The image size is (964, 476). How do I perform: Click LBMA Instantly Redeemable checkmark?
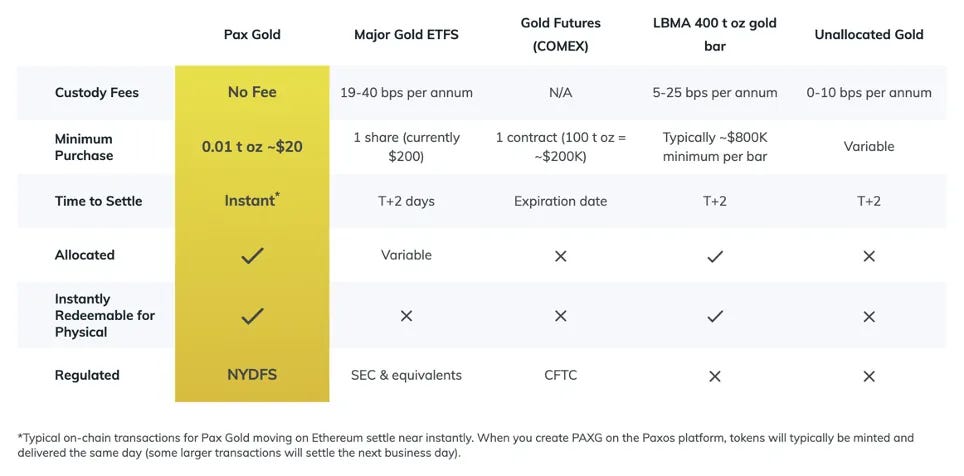(x=714, y=317)
